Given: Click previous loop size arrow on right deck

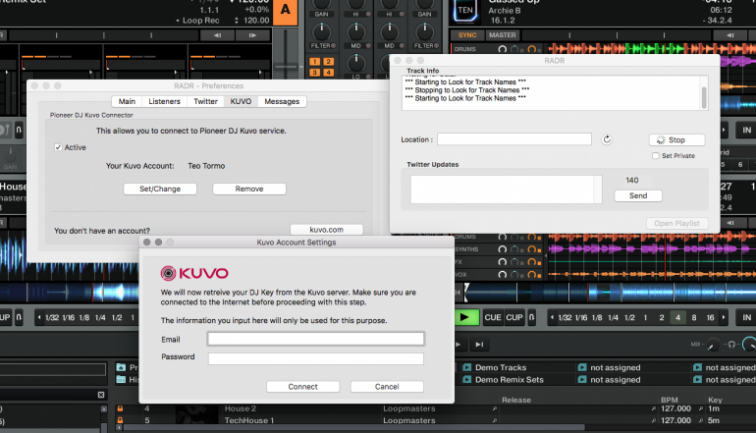Looking at the screenshot, I should point(552,317).
